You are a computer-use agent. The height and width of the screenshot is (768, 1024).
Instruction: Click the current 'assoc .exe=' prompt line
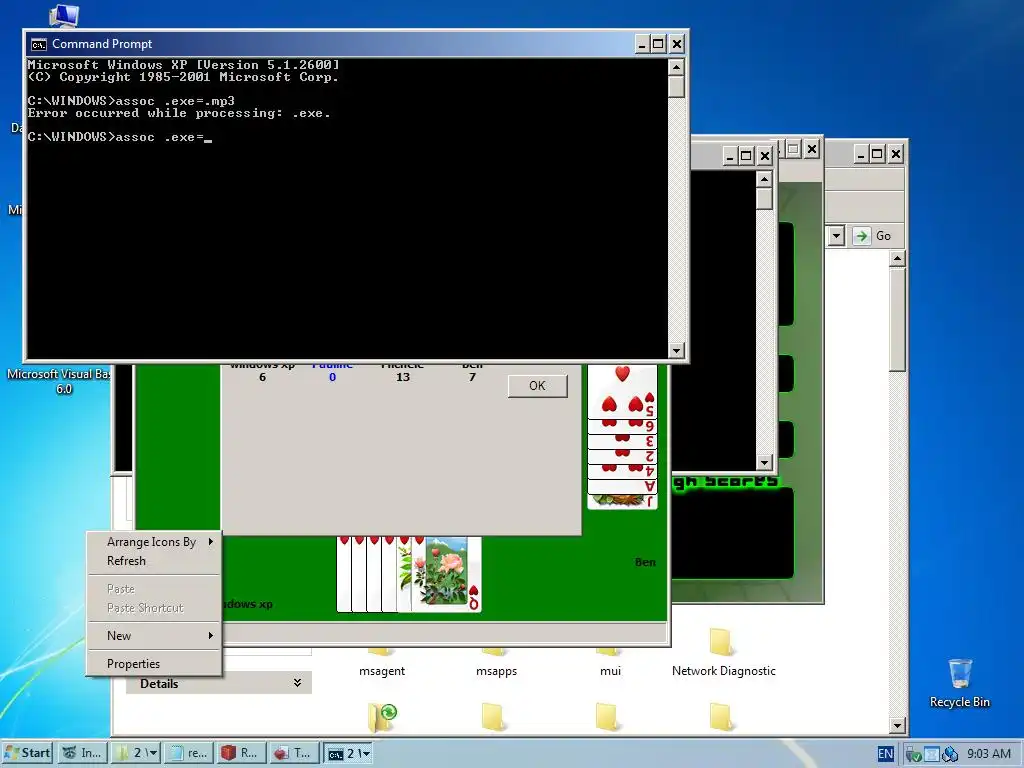click(x=120, y=137)
